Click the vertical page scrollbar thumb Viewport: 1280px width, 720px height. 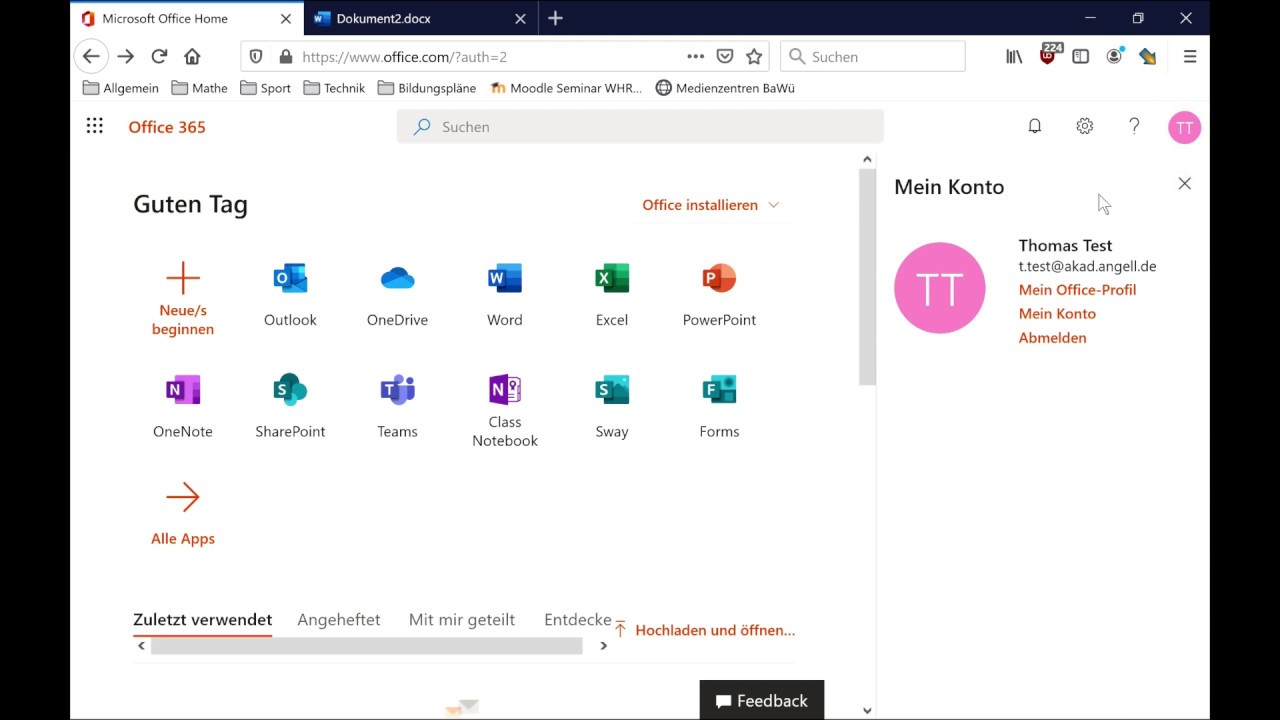(867, 277)
